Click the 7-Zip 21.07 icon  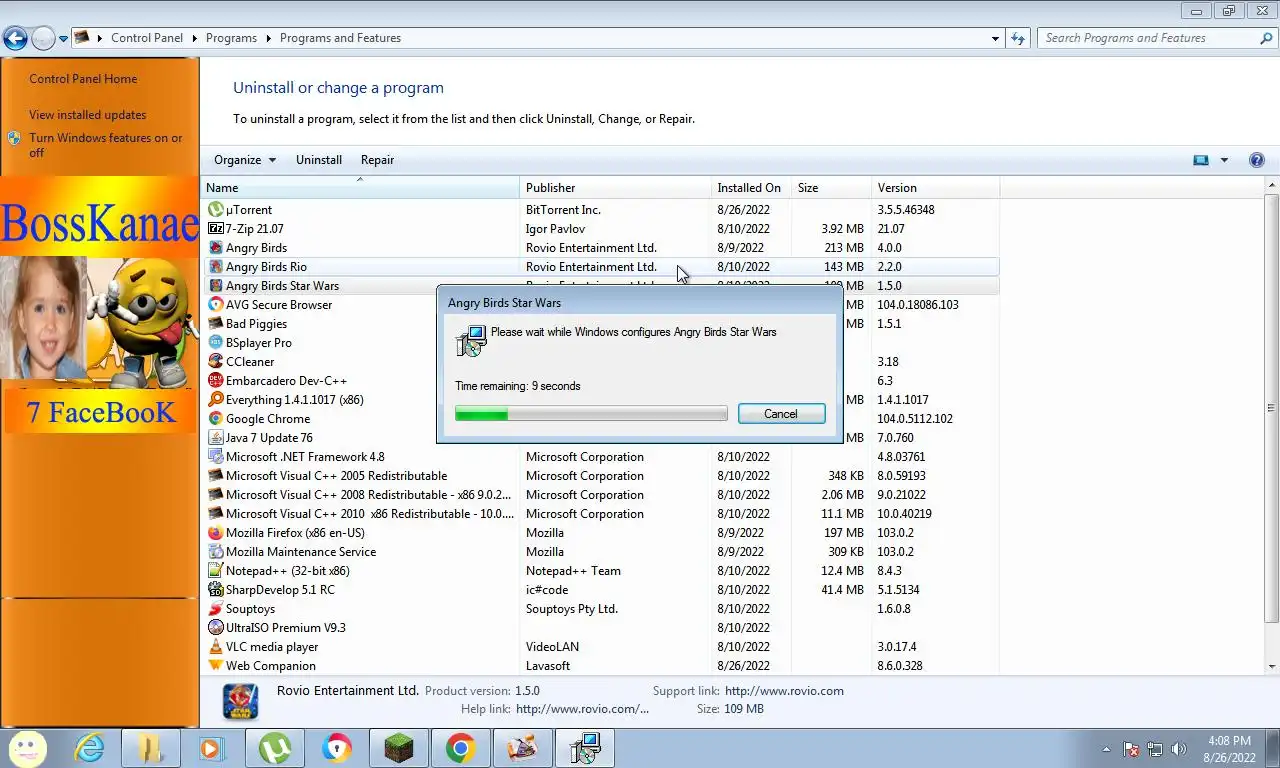point(216,229)
